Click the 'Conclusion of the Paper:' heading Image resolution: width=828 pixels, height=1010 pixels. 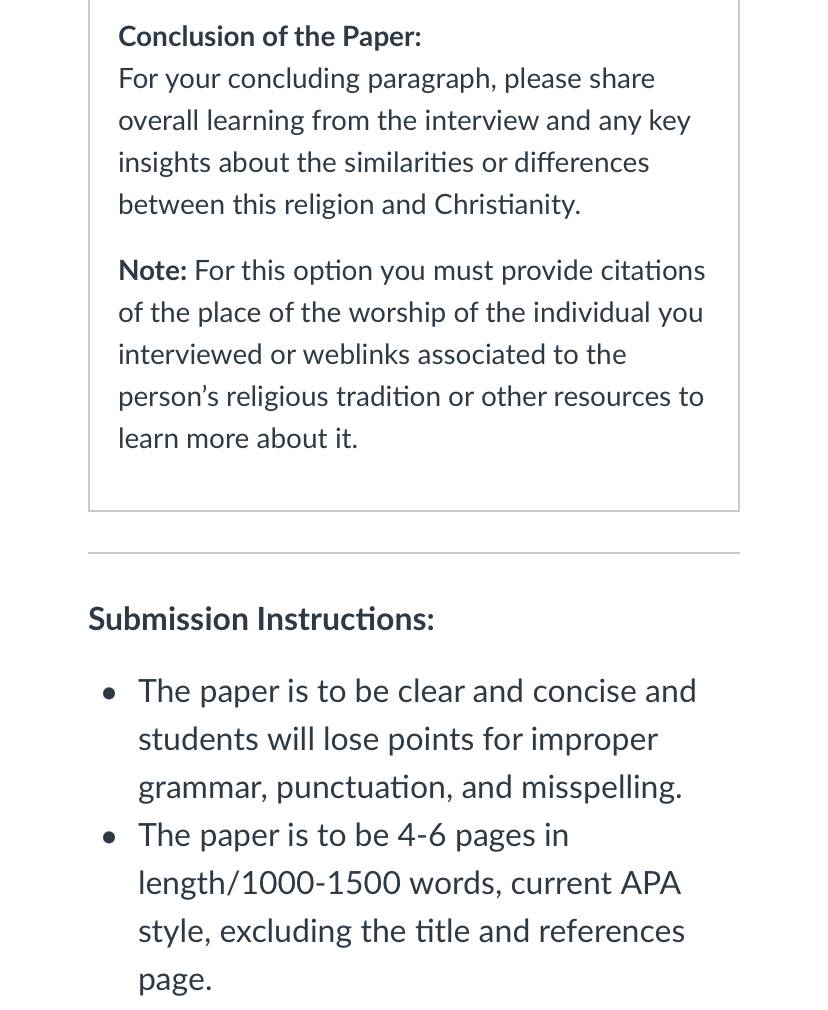(x=269, y=37)
